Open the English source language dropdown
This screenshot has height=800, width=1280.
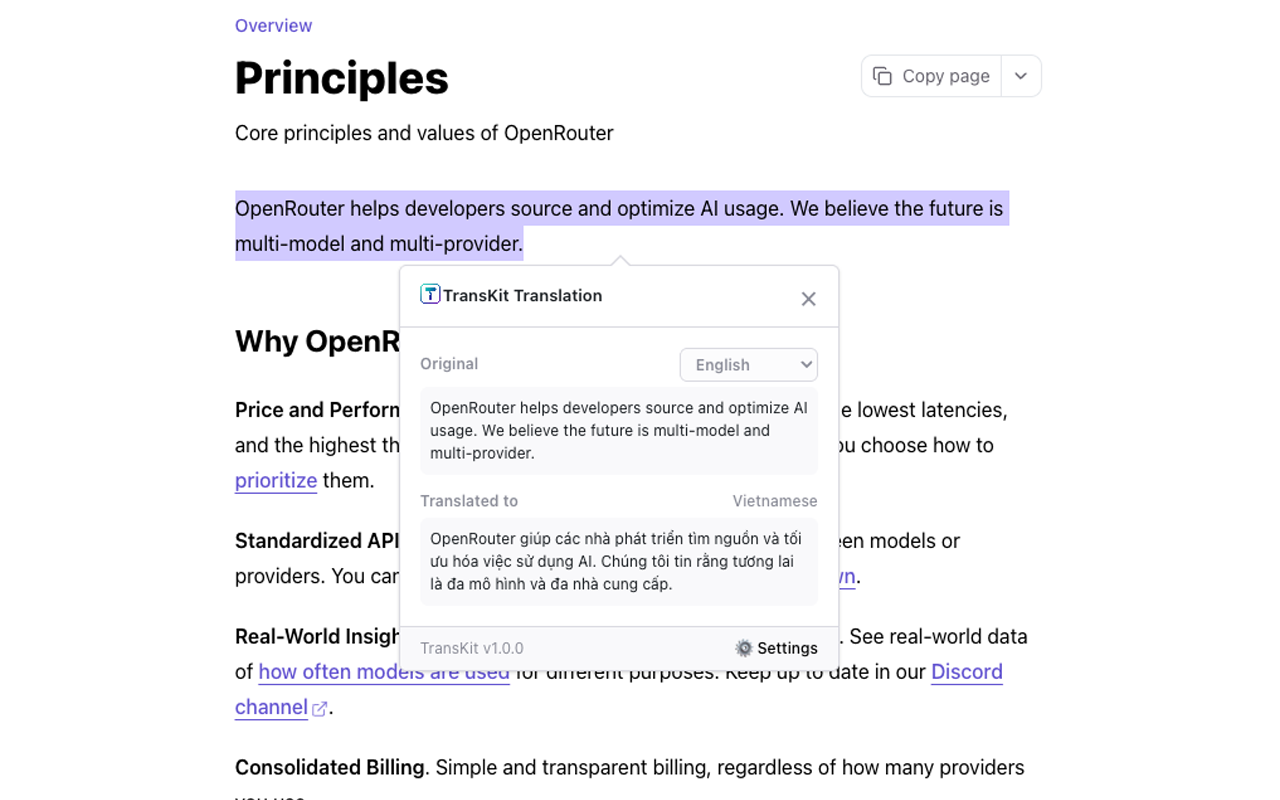(748, 365)
